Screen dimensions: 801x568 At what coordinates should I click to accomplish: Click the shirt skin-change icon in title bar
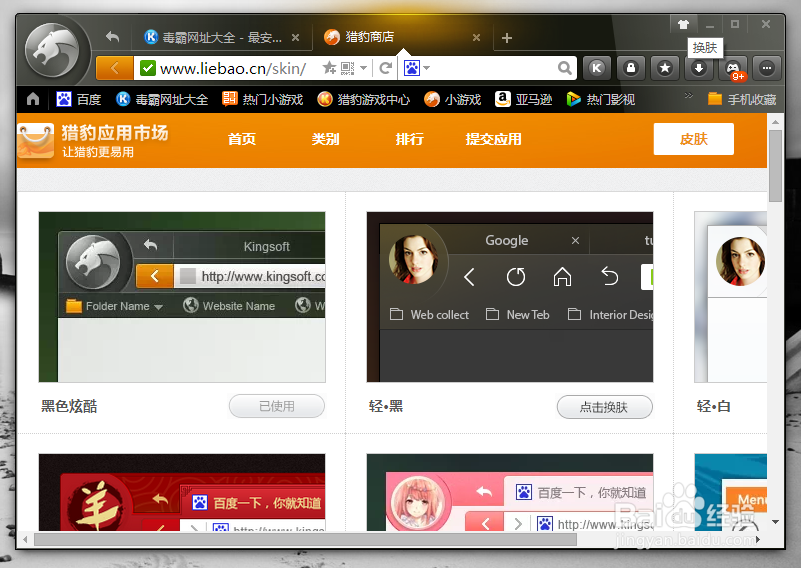[684, 24]
